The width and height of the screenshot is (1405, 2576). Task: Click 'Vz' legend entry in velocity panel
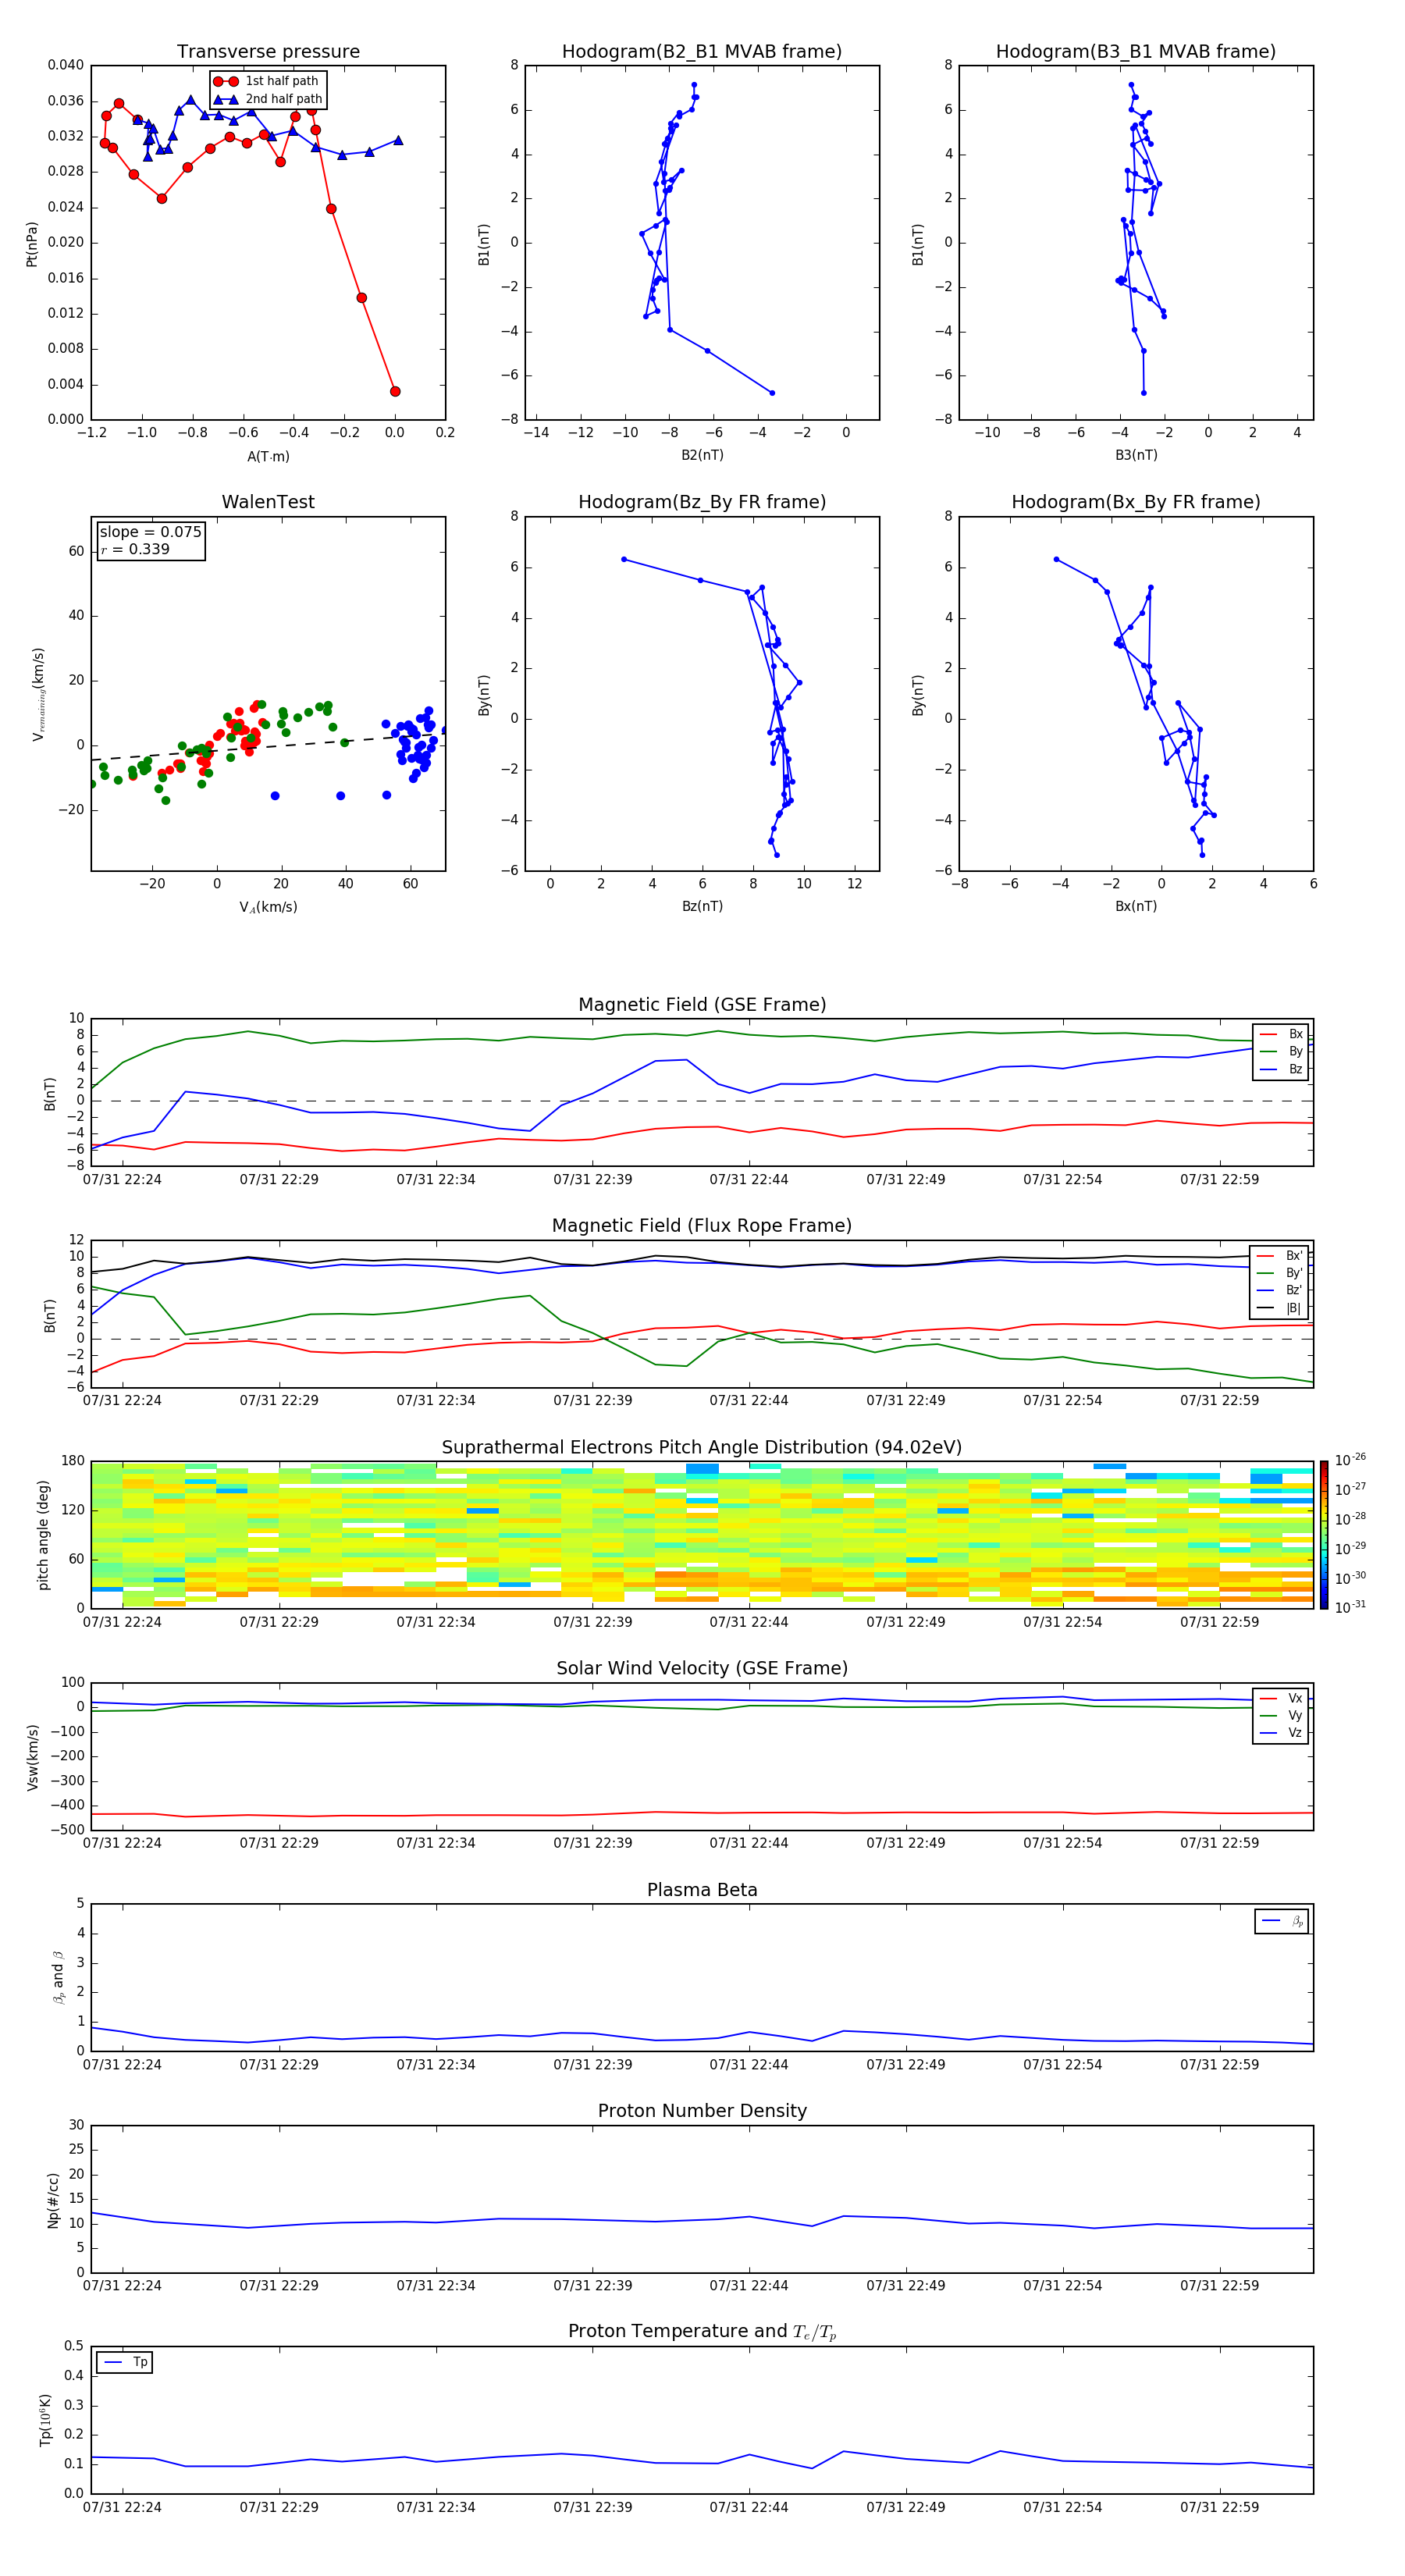tap(1281, 1733)
